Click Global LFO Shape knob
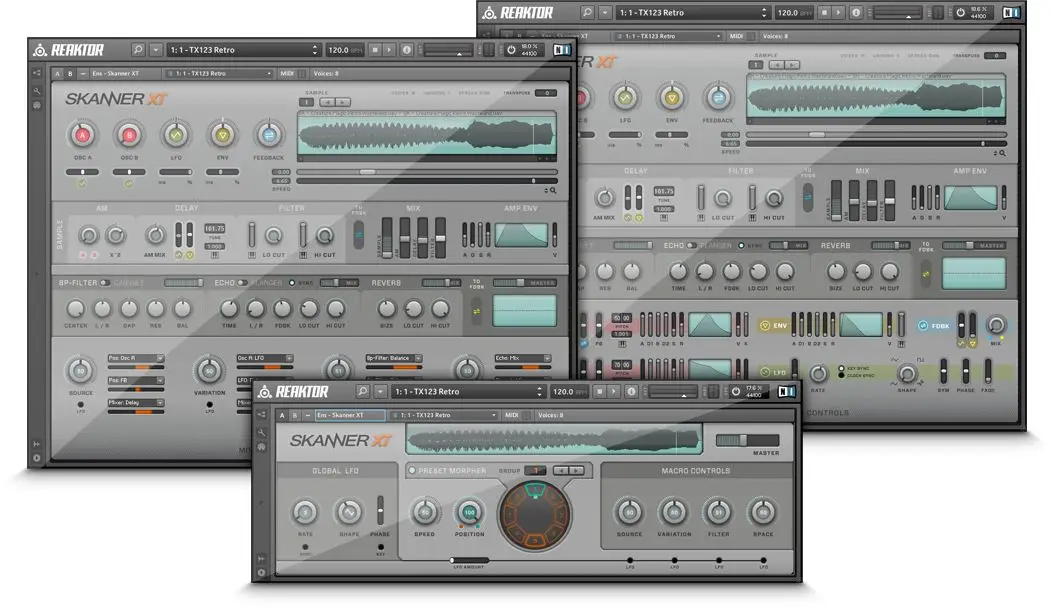This screenshot has height=609, width=1052. click(349, 512)
